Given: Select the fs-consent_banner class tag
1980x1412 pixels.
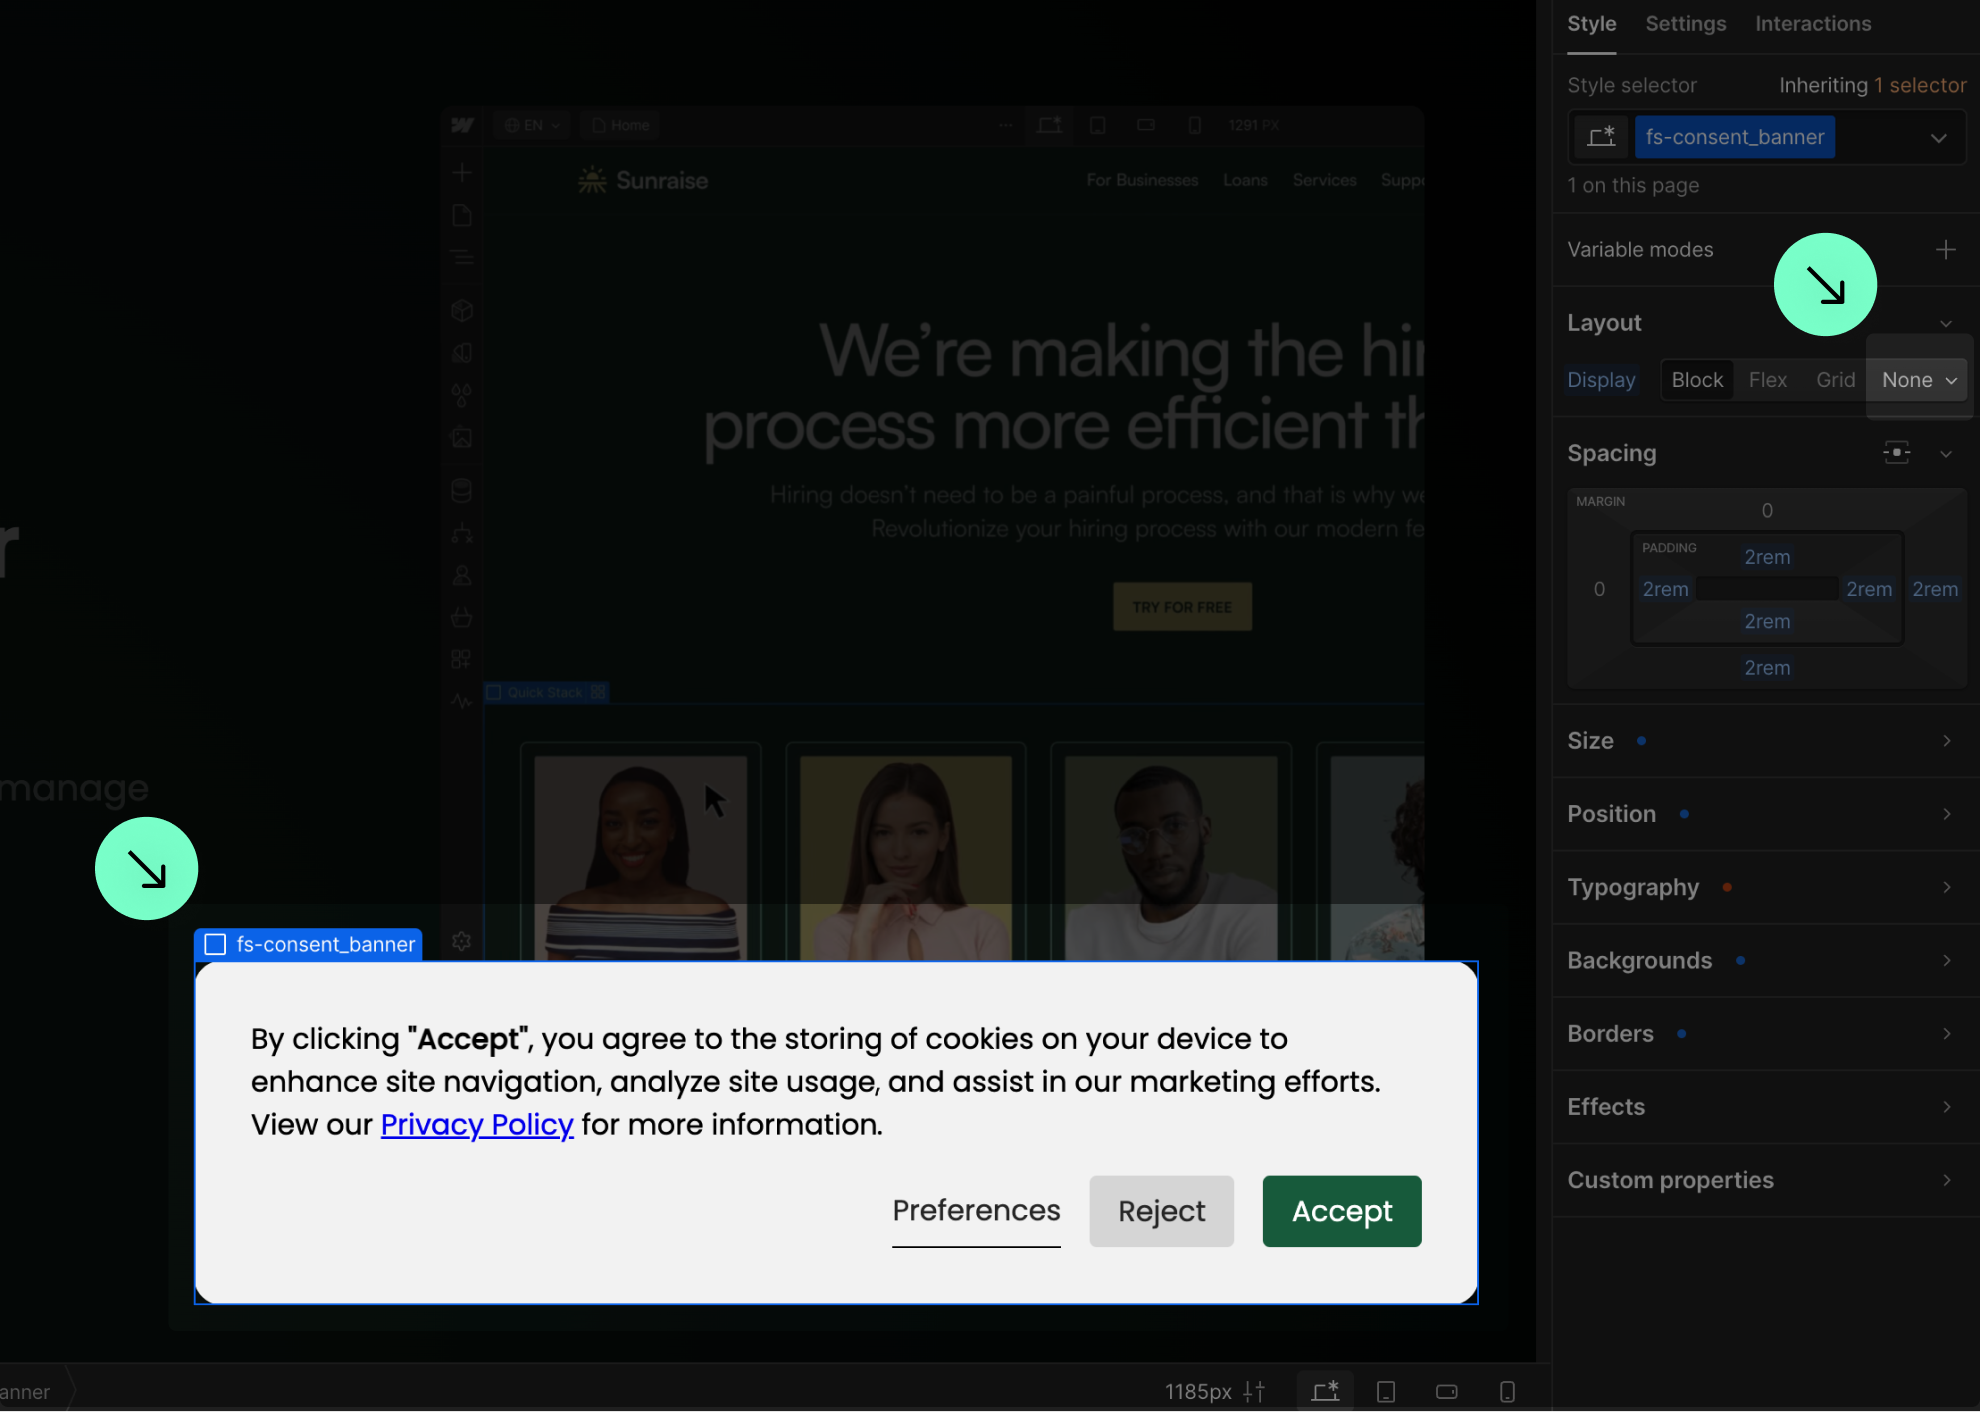Looking at the screenshot, I should point(1734,137).
